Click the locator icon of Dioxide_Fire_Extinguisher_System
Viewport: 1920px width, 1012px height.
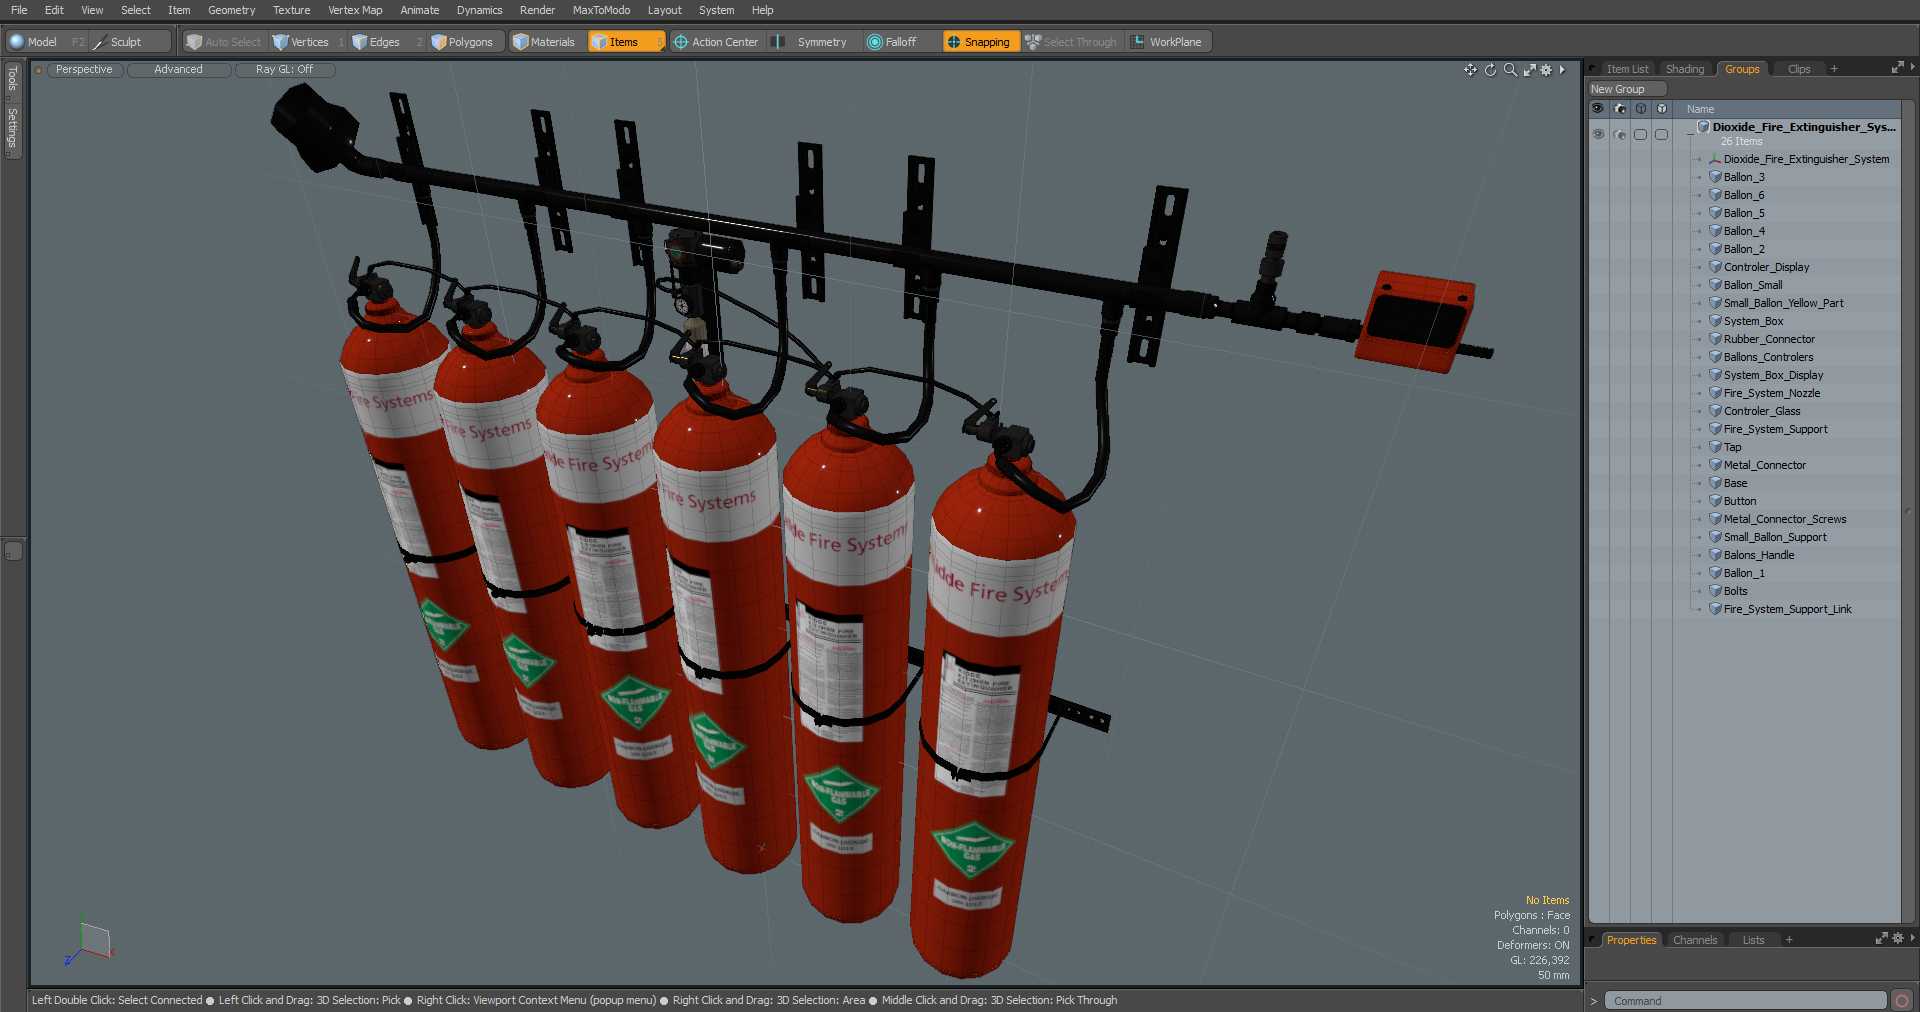pos(1715,159)
